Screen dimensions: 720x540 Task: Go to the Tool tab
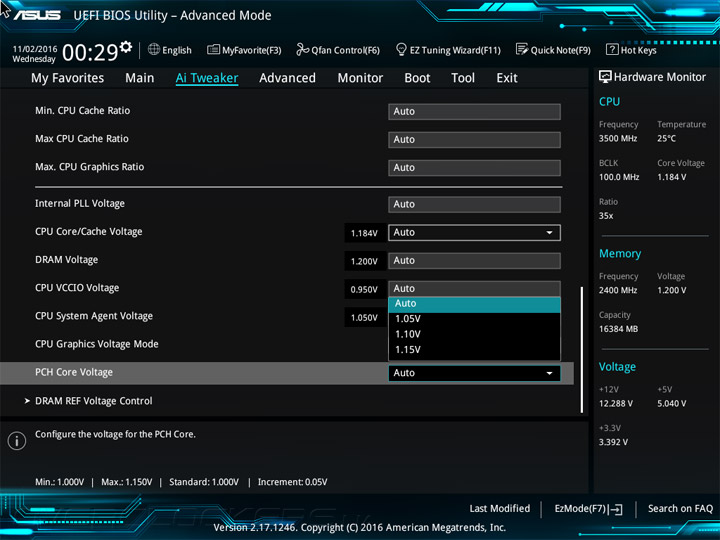coord(463,78)
